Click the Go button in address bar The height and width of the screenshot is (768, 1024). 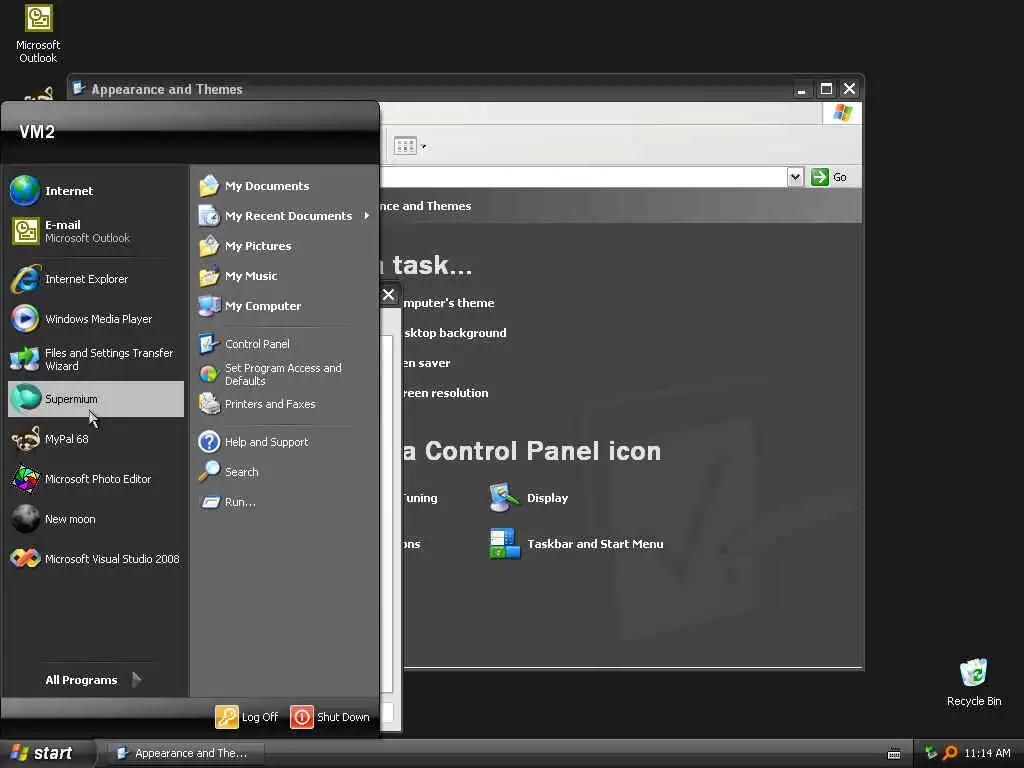coord(829,177)
